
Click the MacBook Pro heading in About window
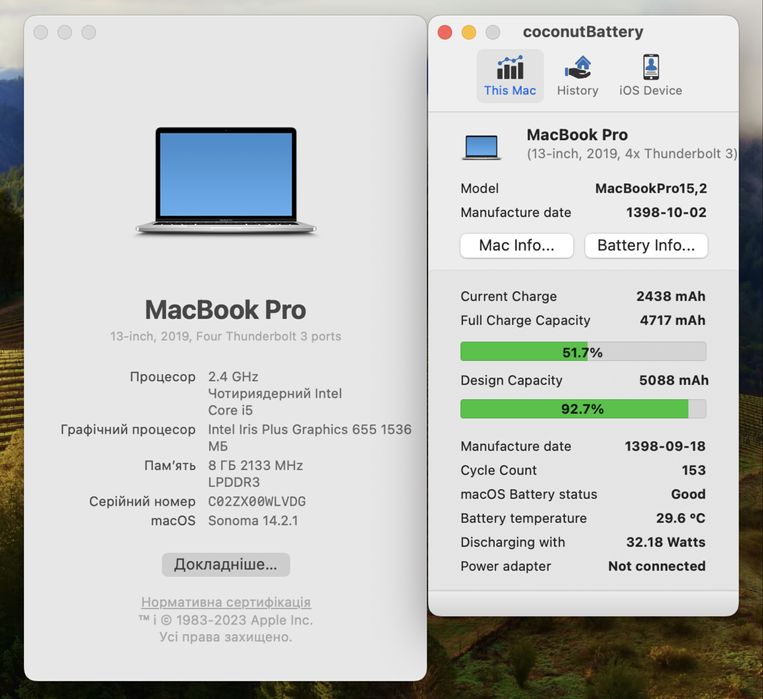tap(226, 310)
